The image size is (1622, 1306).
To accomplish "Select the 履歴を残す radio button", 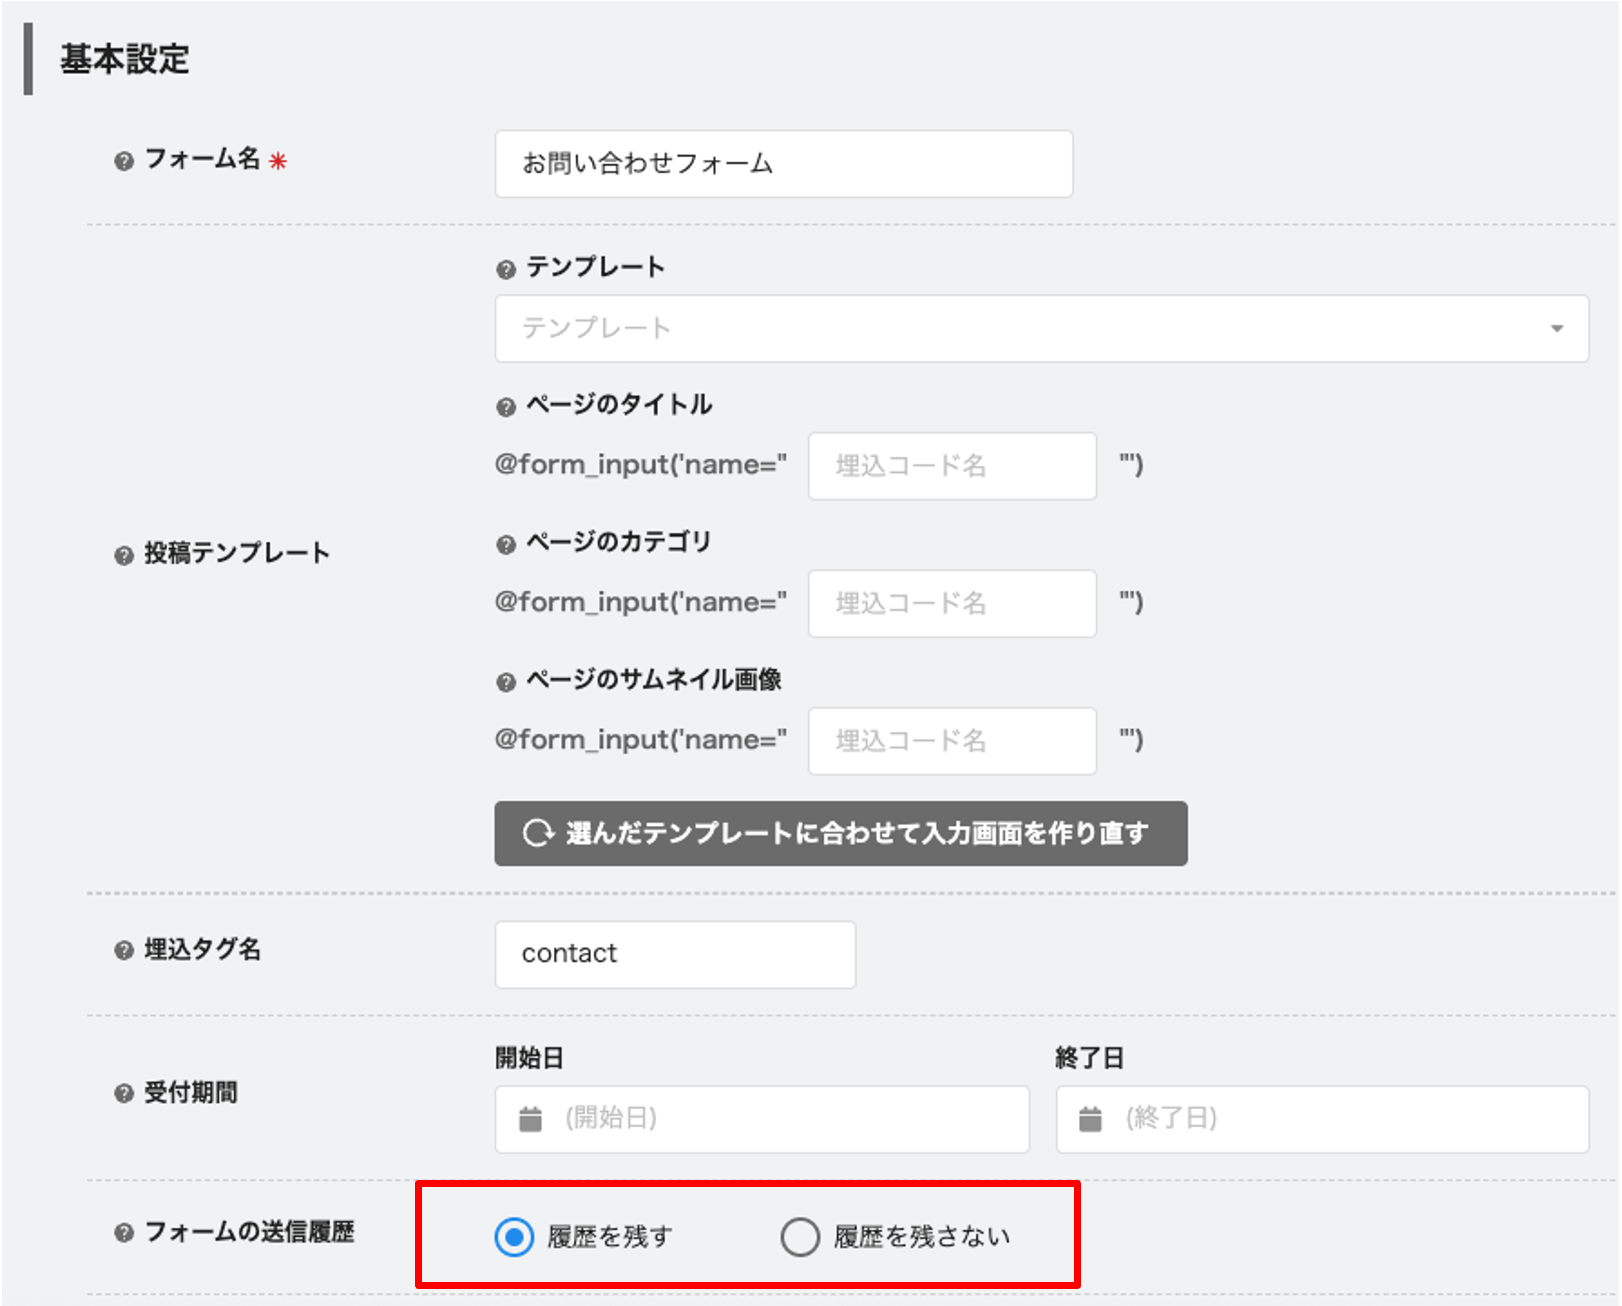I will click(x=513, y=1236).
